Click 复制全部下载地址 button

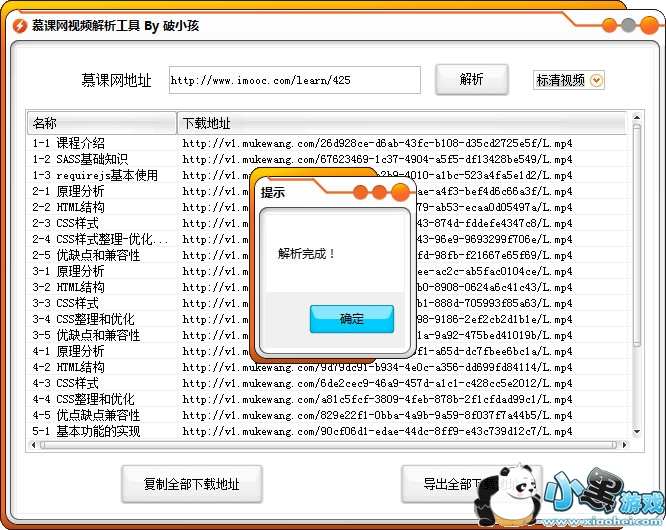click(x=192, y=484)
